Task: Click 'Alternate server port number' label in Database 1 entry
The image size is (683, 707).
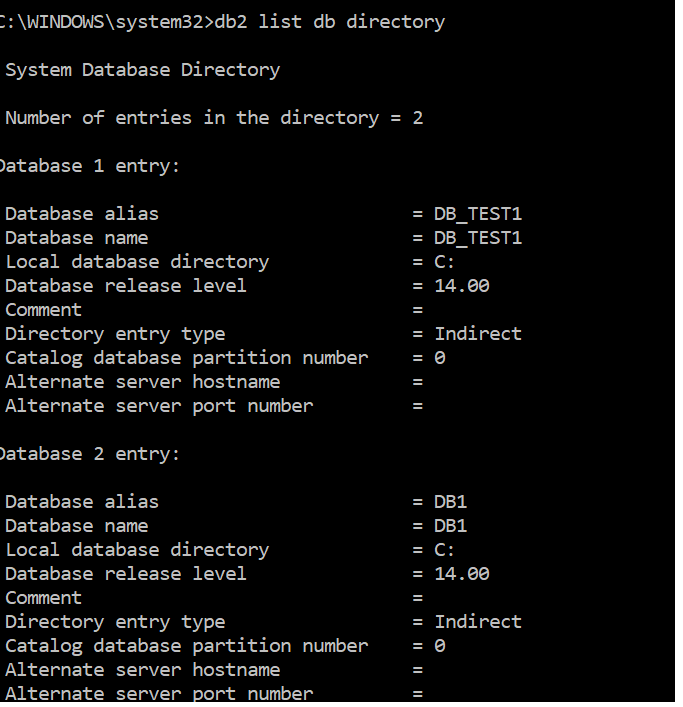Action: point(159,406)
